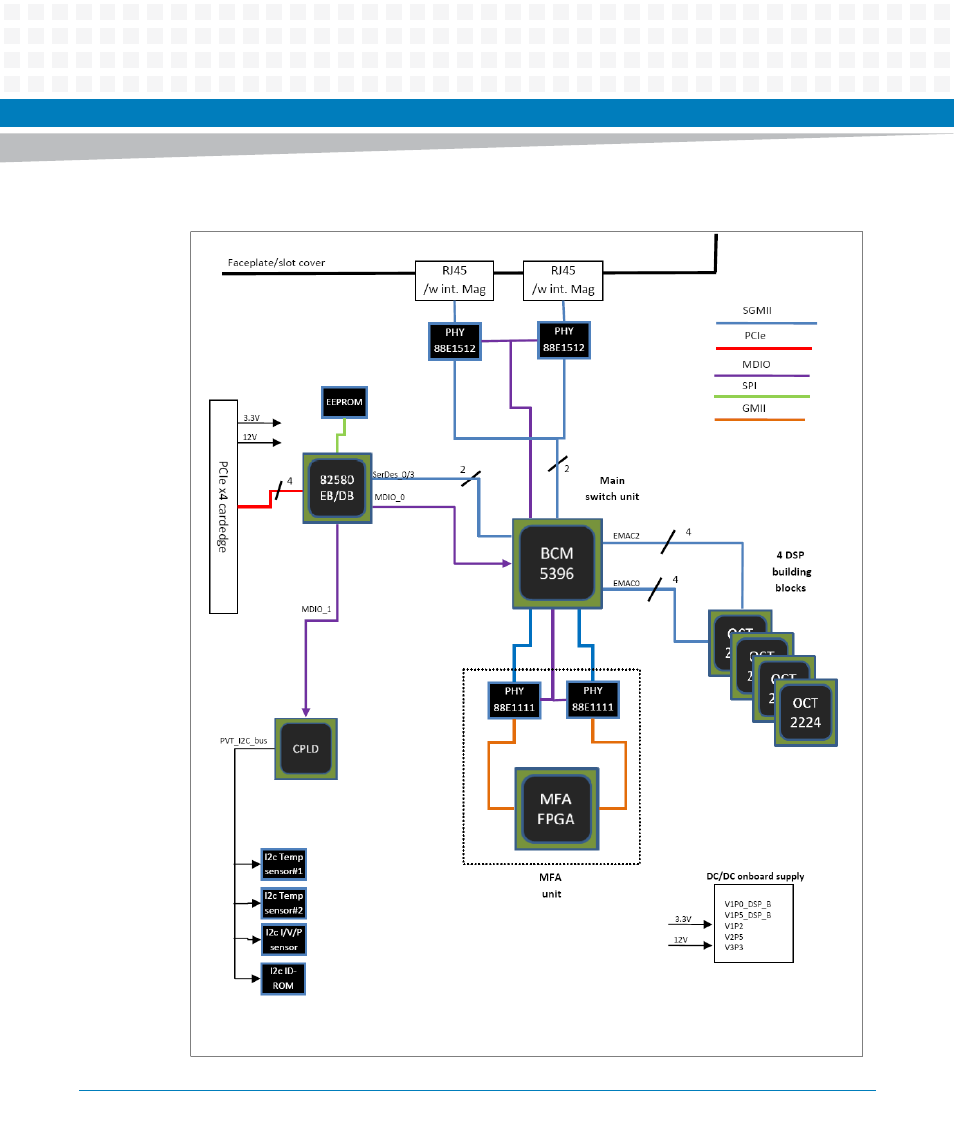This screenshot has height=1145, width=954.
Task: Click the 12V label beside DC/DC supply
Action: pos(681,941)
